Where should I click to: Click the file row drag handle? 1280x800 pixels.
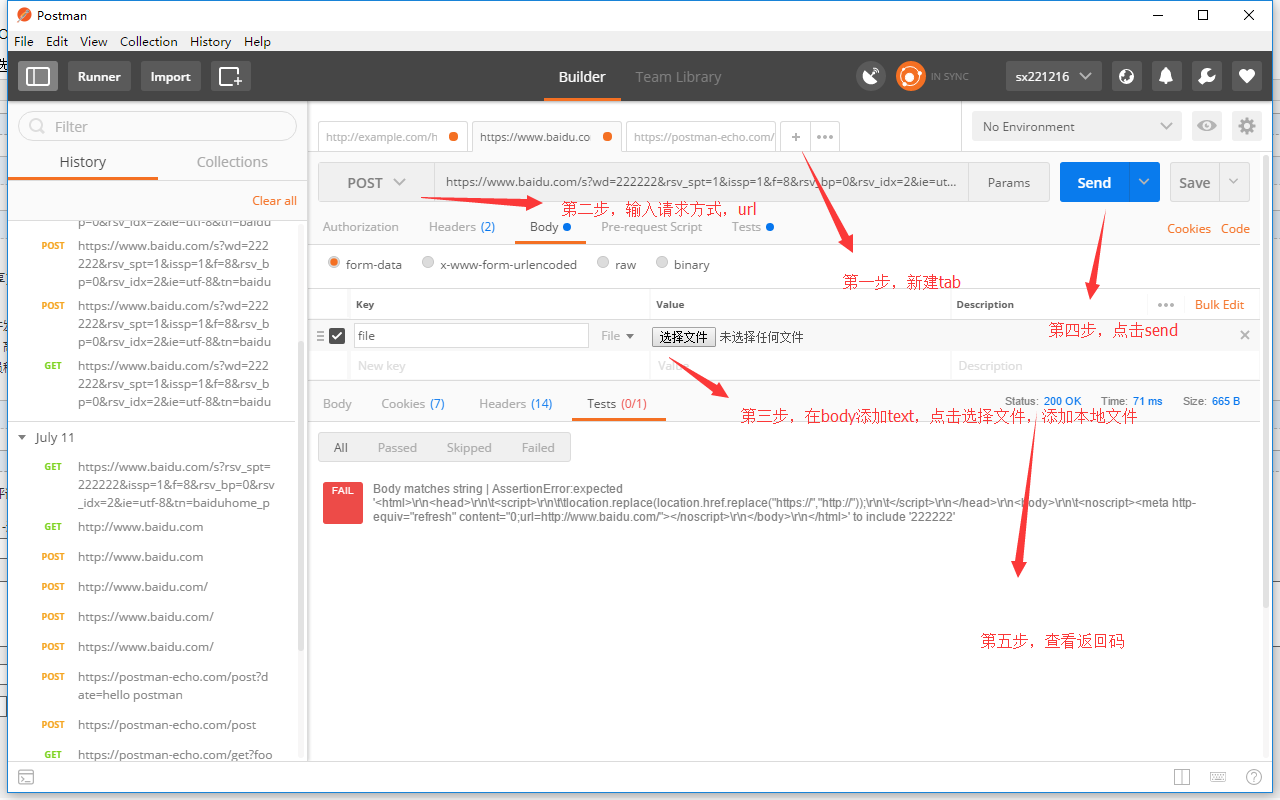pos(320,336)
